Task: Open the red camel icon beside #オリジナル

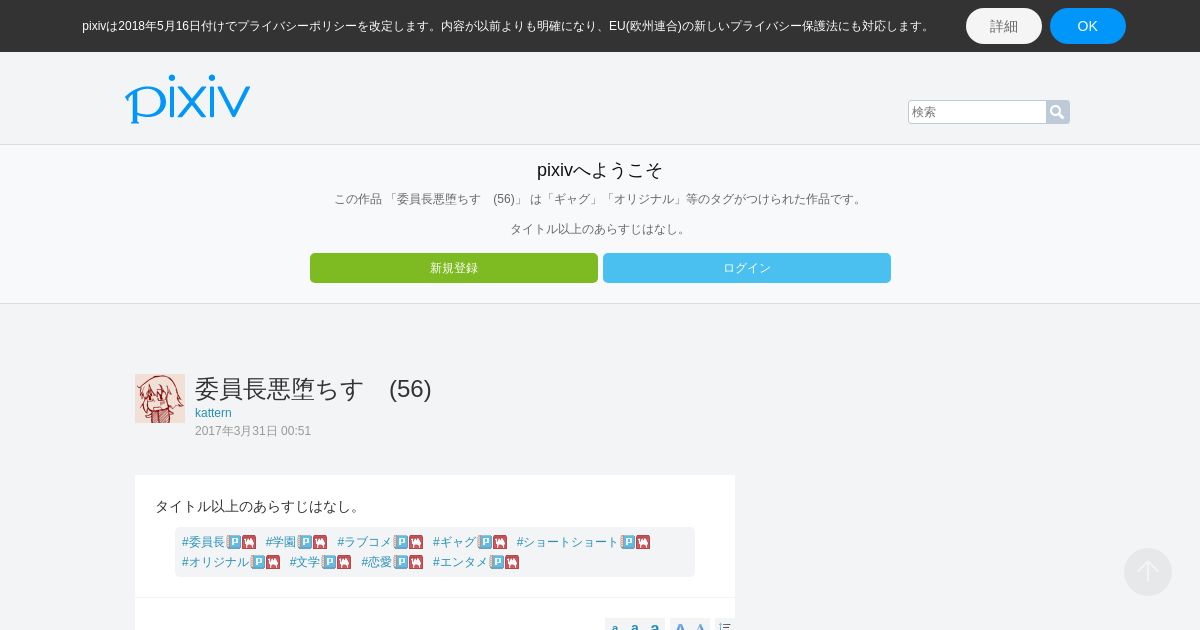Action: pos(273,562)
